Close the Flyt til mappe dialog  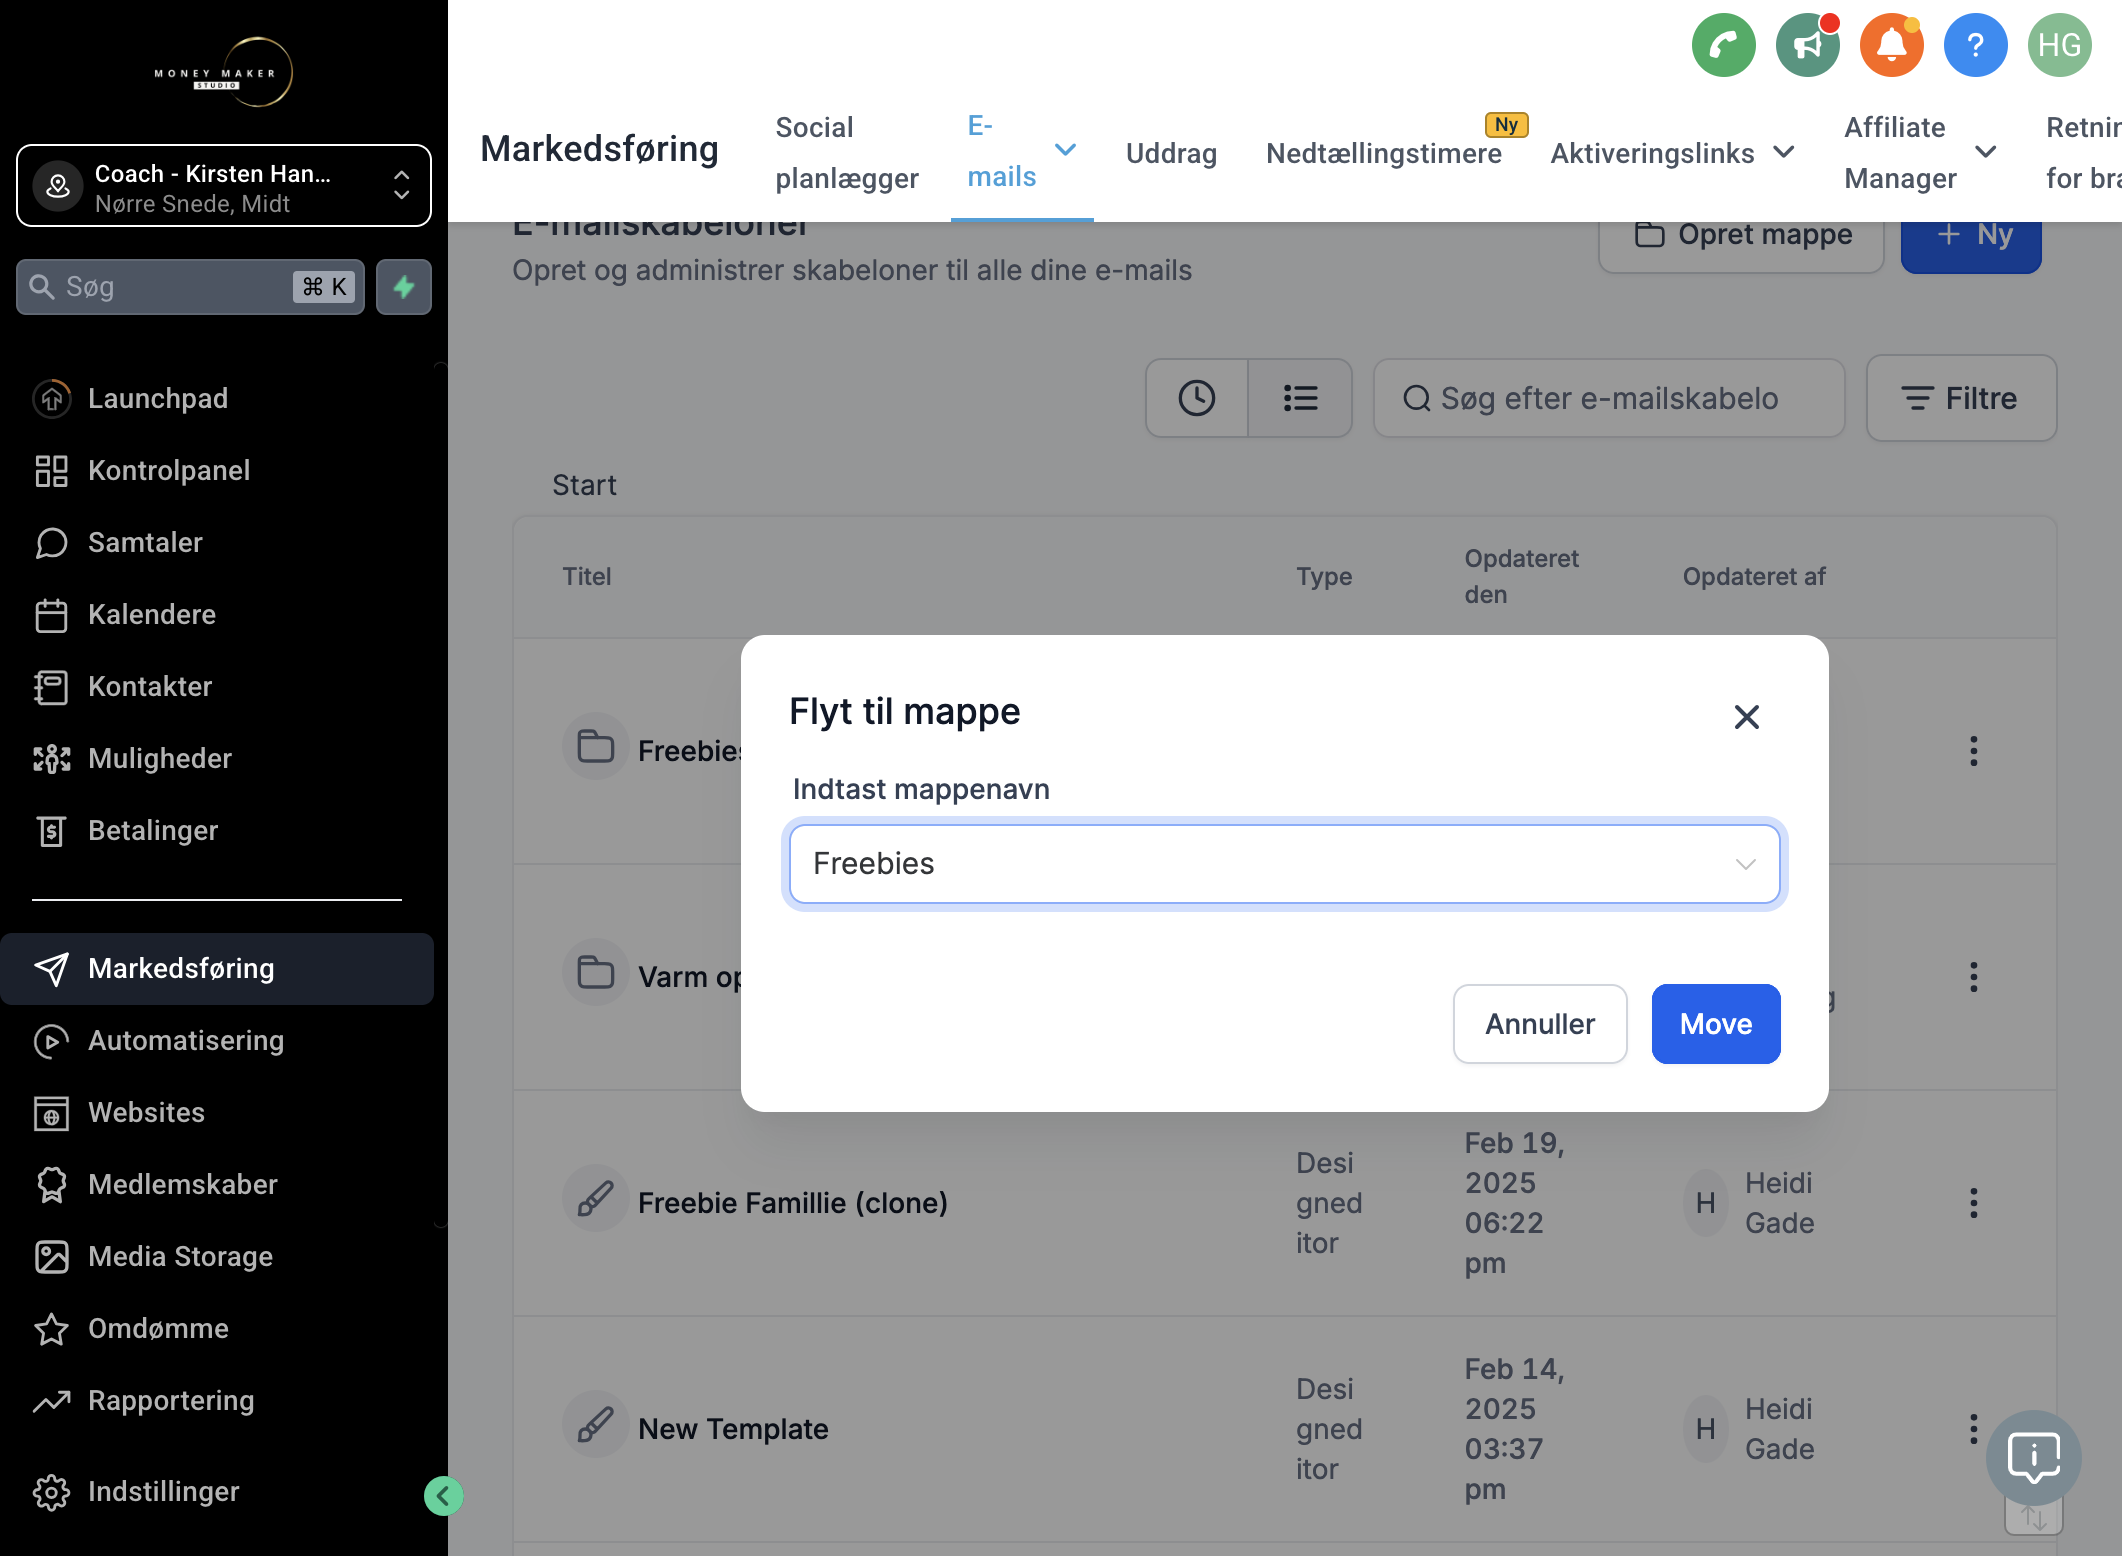[1746, 716]
